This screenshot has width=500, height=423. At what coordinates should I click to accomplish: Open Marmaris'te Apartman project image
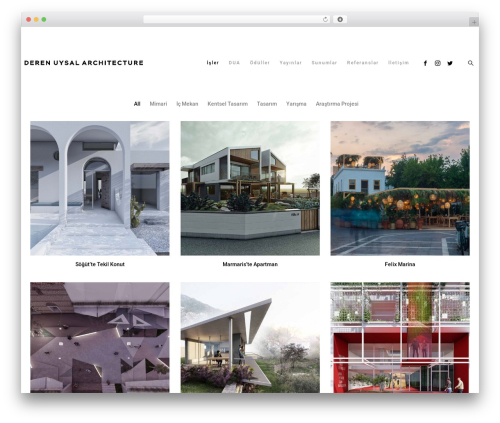[250, 188]
